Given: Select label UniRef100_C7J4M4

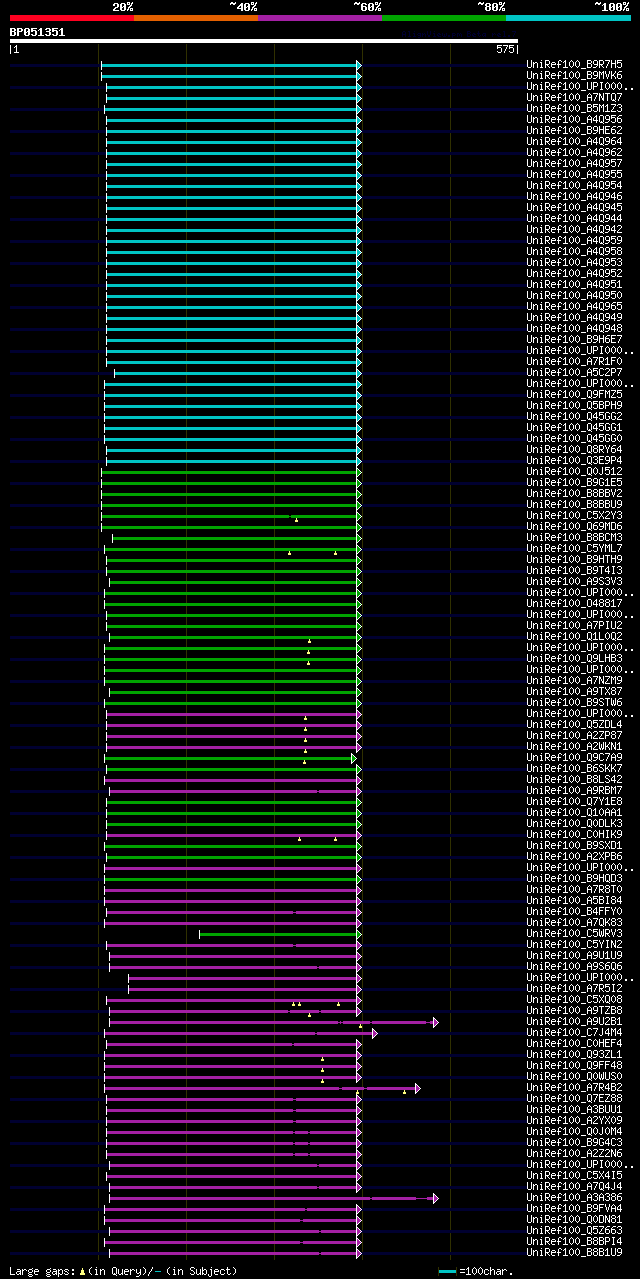Looking at the screenshot, I should pos(573,1033).
